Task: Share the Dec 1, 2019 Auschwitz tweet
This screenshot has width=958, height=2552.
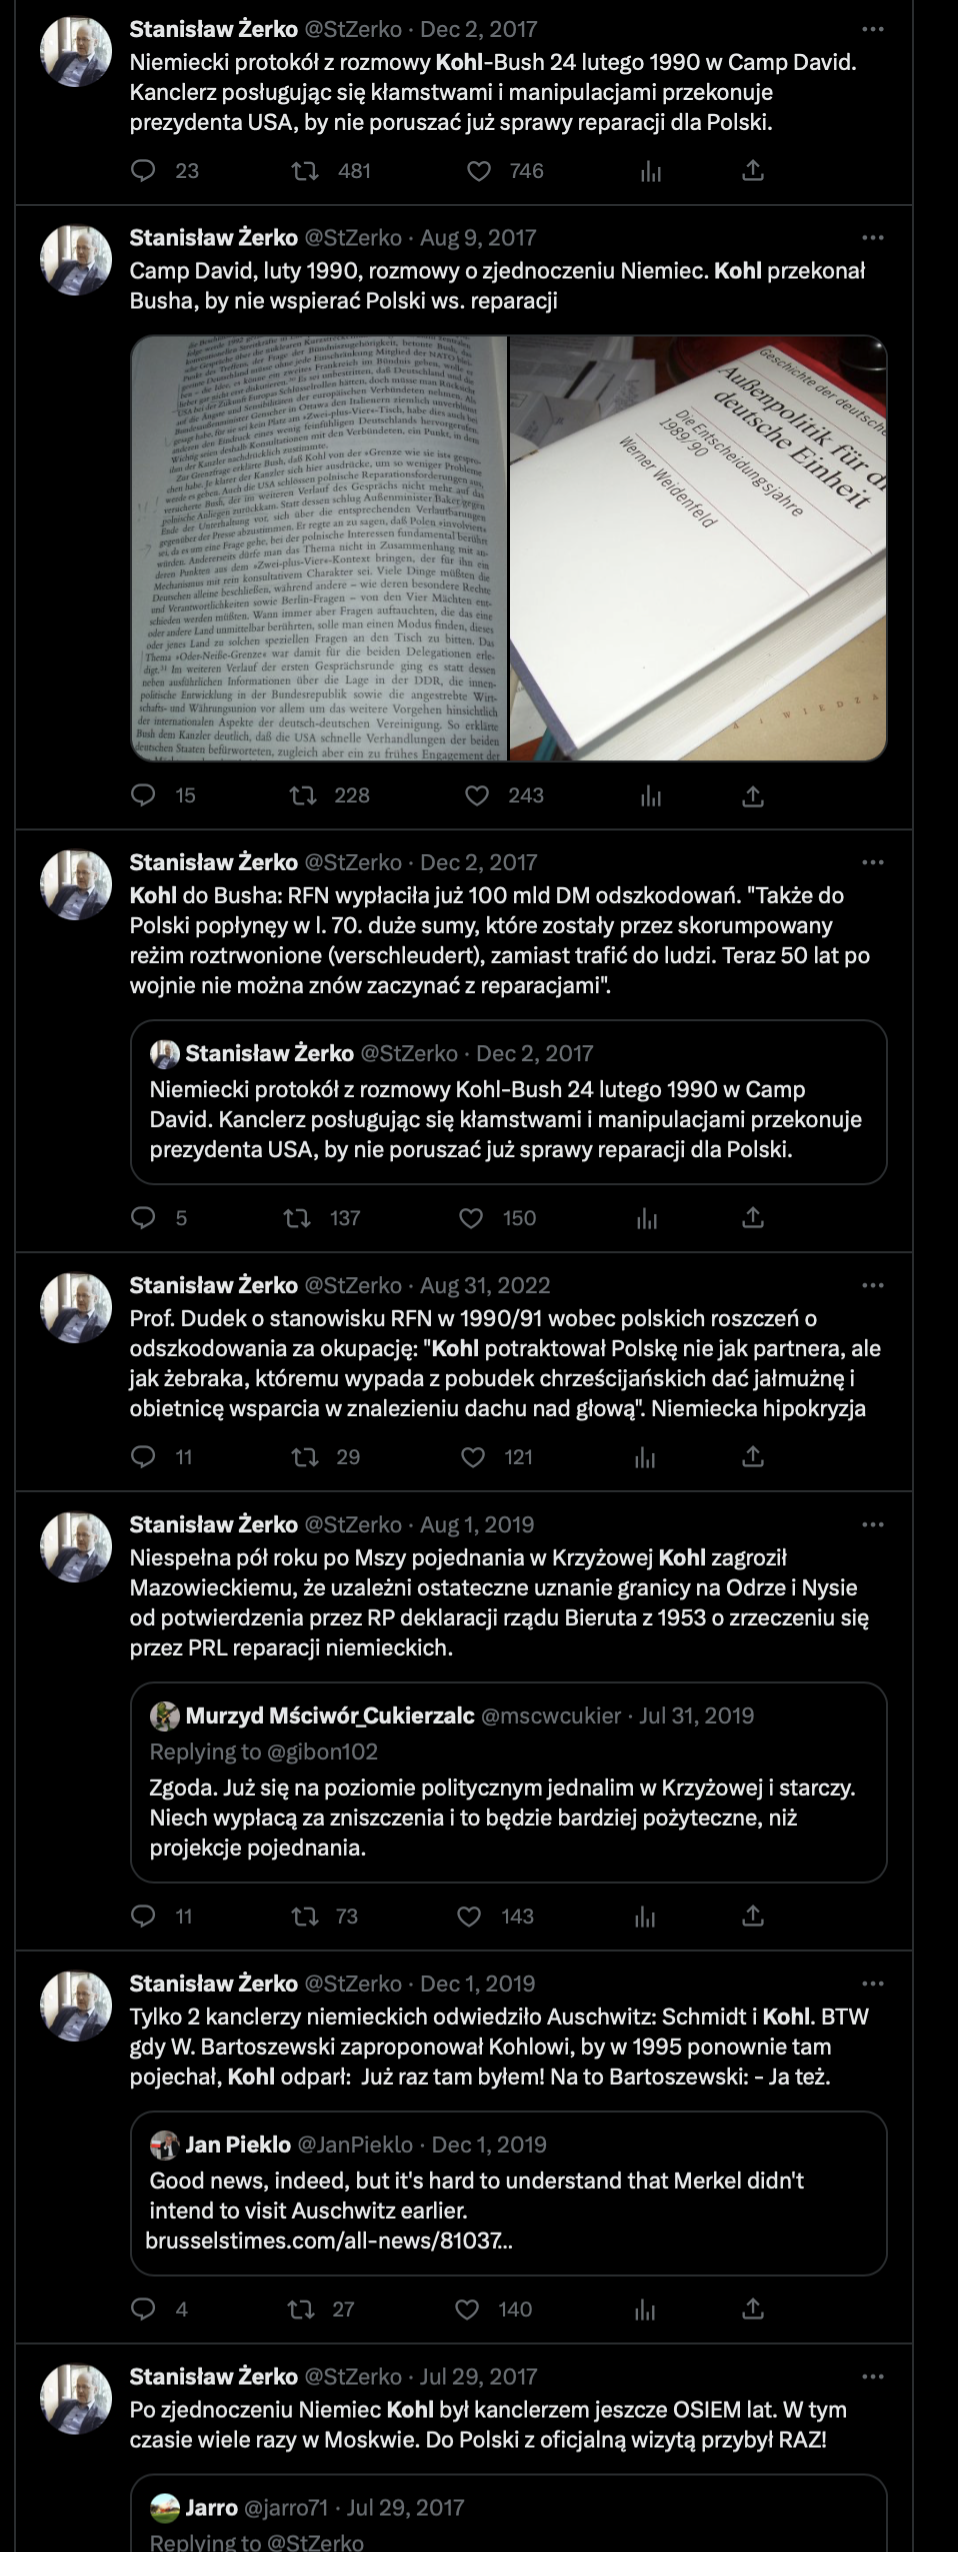Action: click(x=753, y=2309)
